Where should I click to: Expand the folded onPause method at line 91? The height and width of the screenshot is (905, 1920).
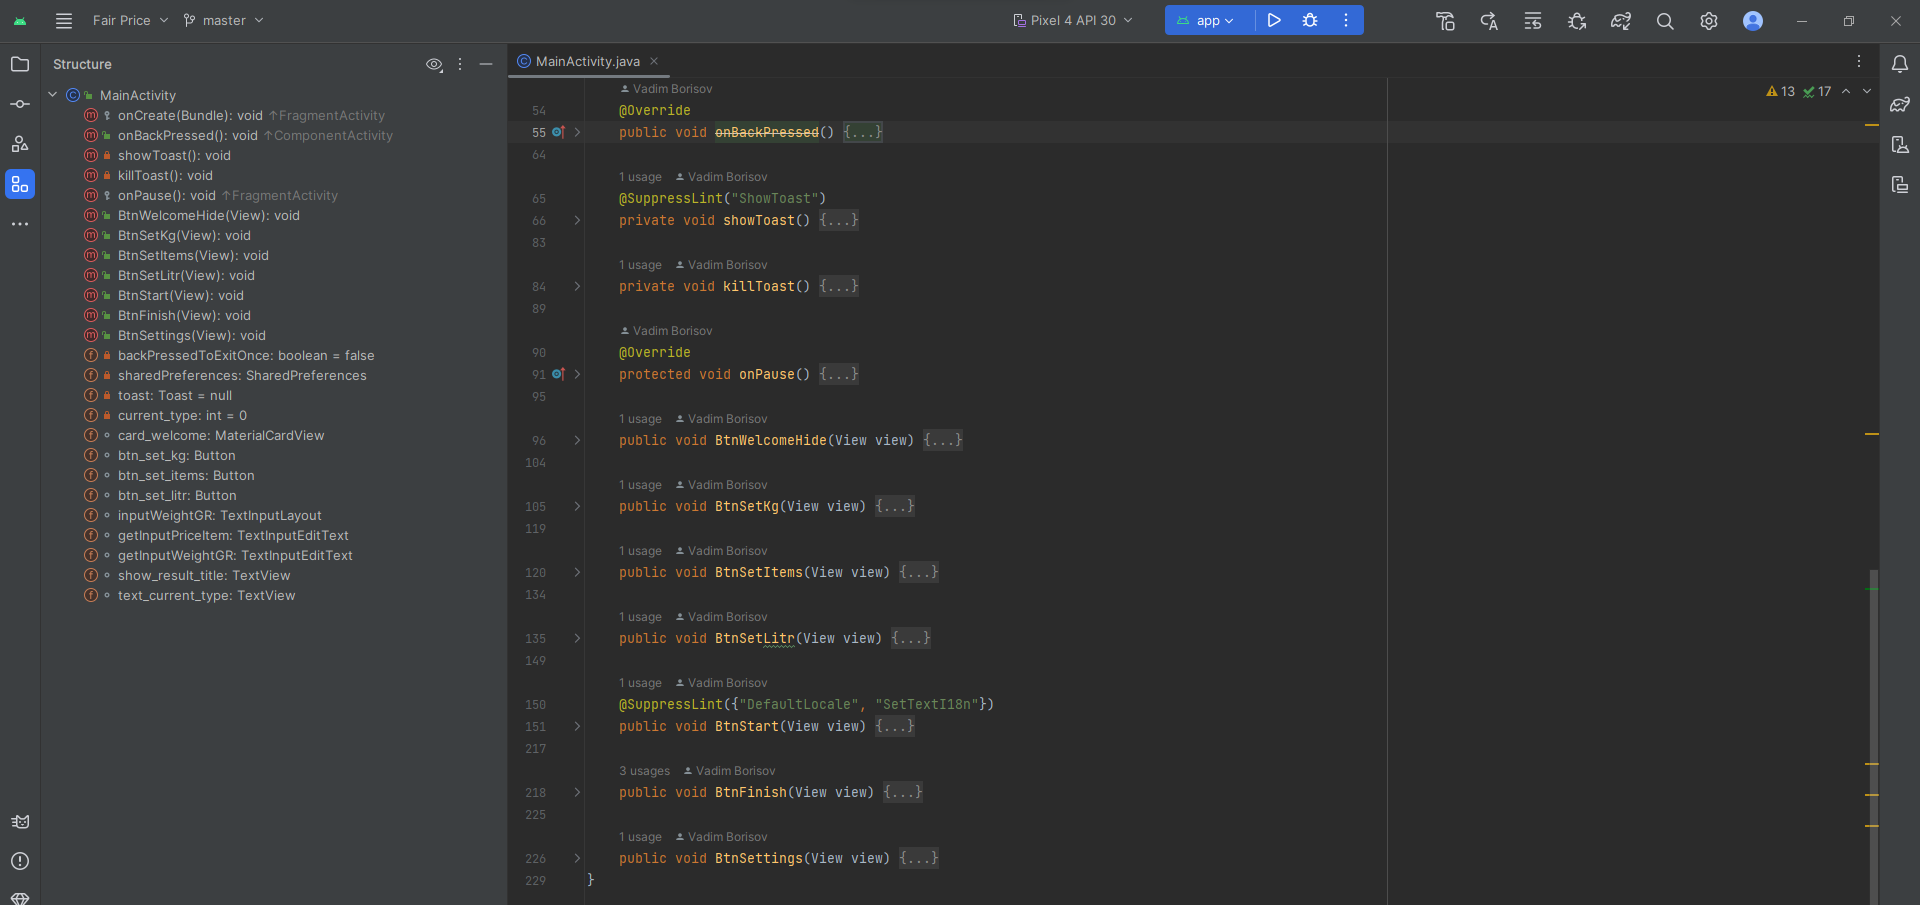(577, 374)
